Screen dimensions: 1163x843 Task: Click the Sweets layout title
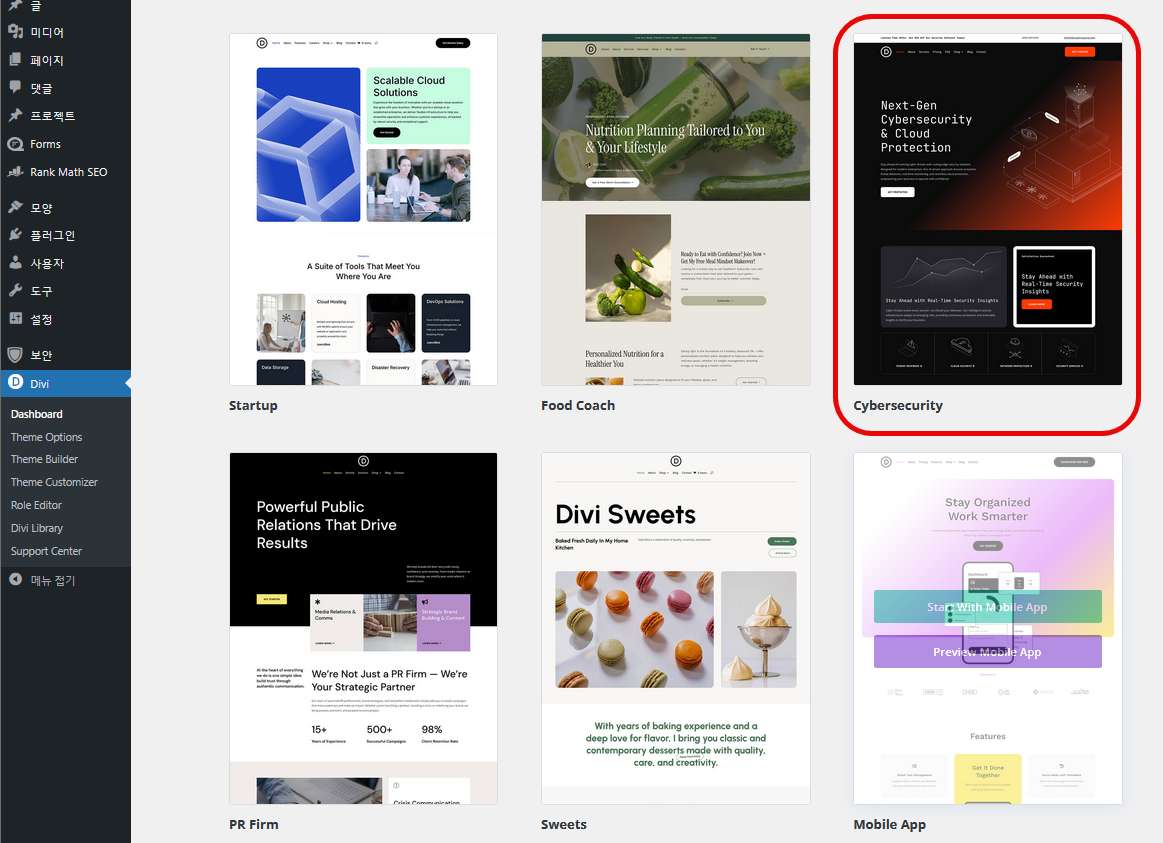[x=564, y=824]
